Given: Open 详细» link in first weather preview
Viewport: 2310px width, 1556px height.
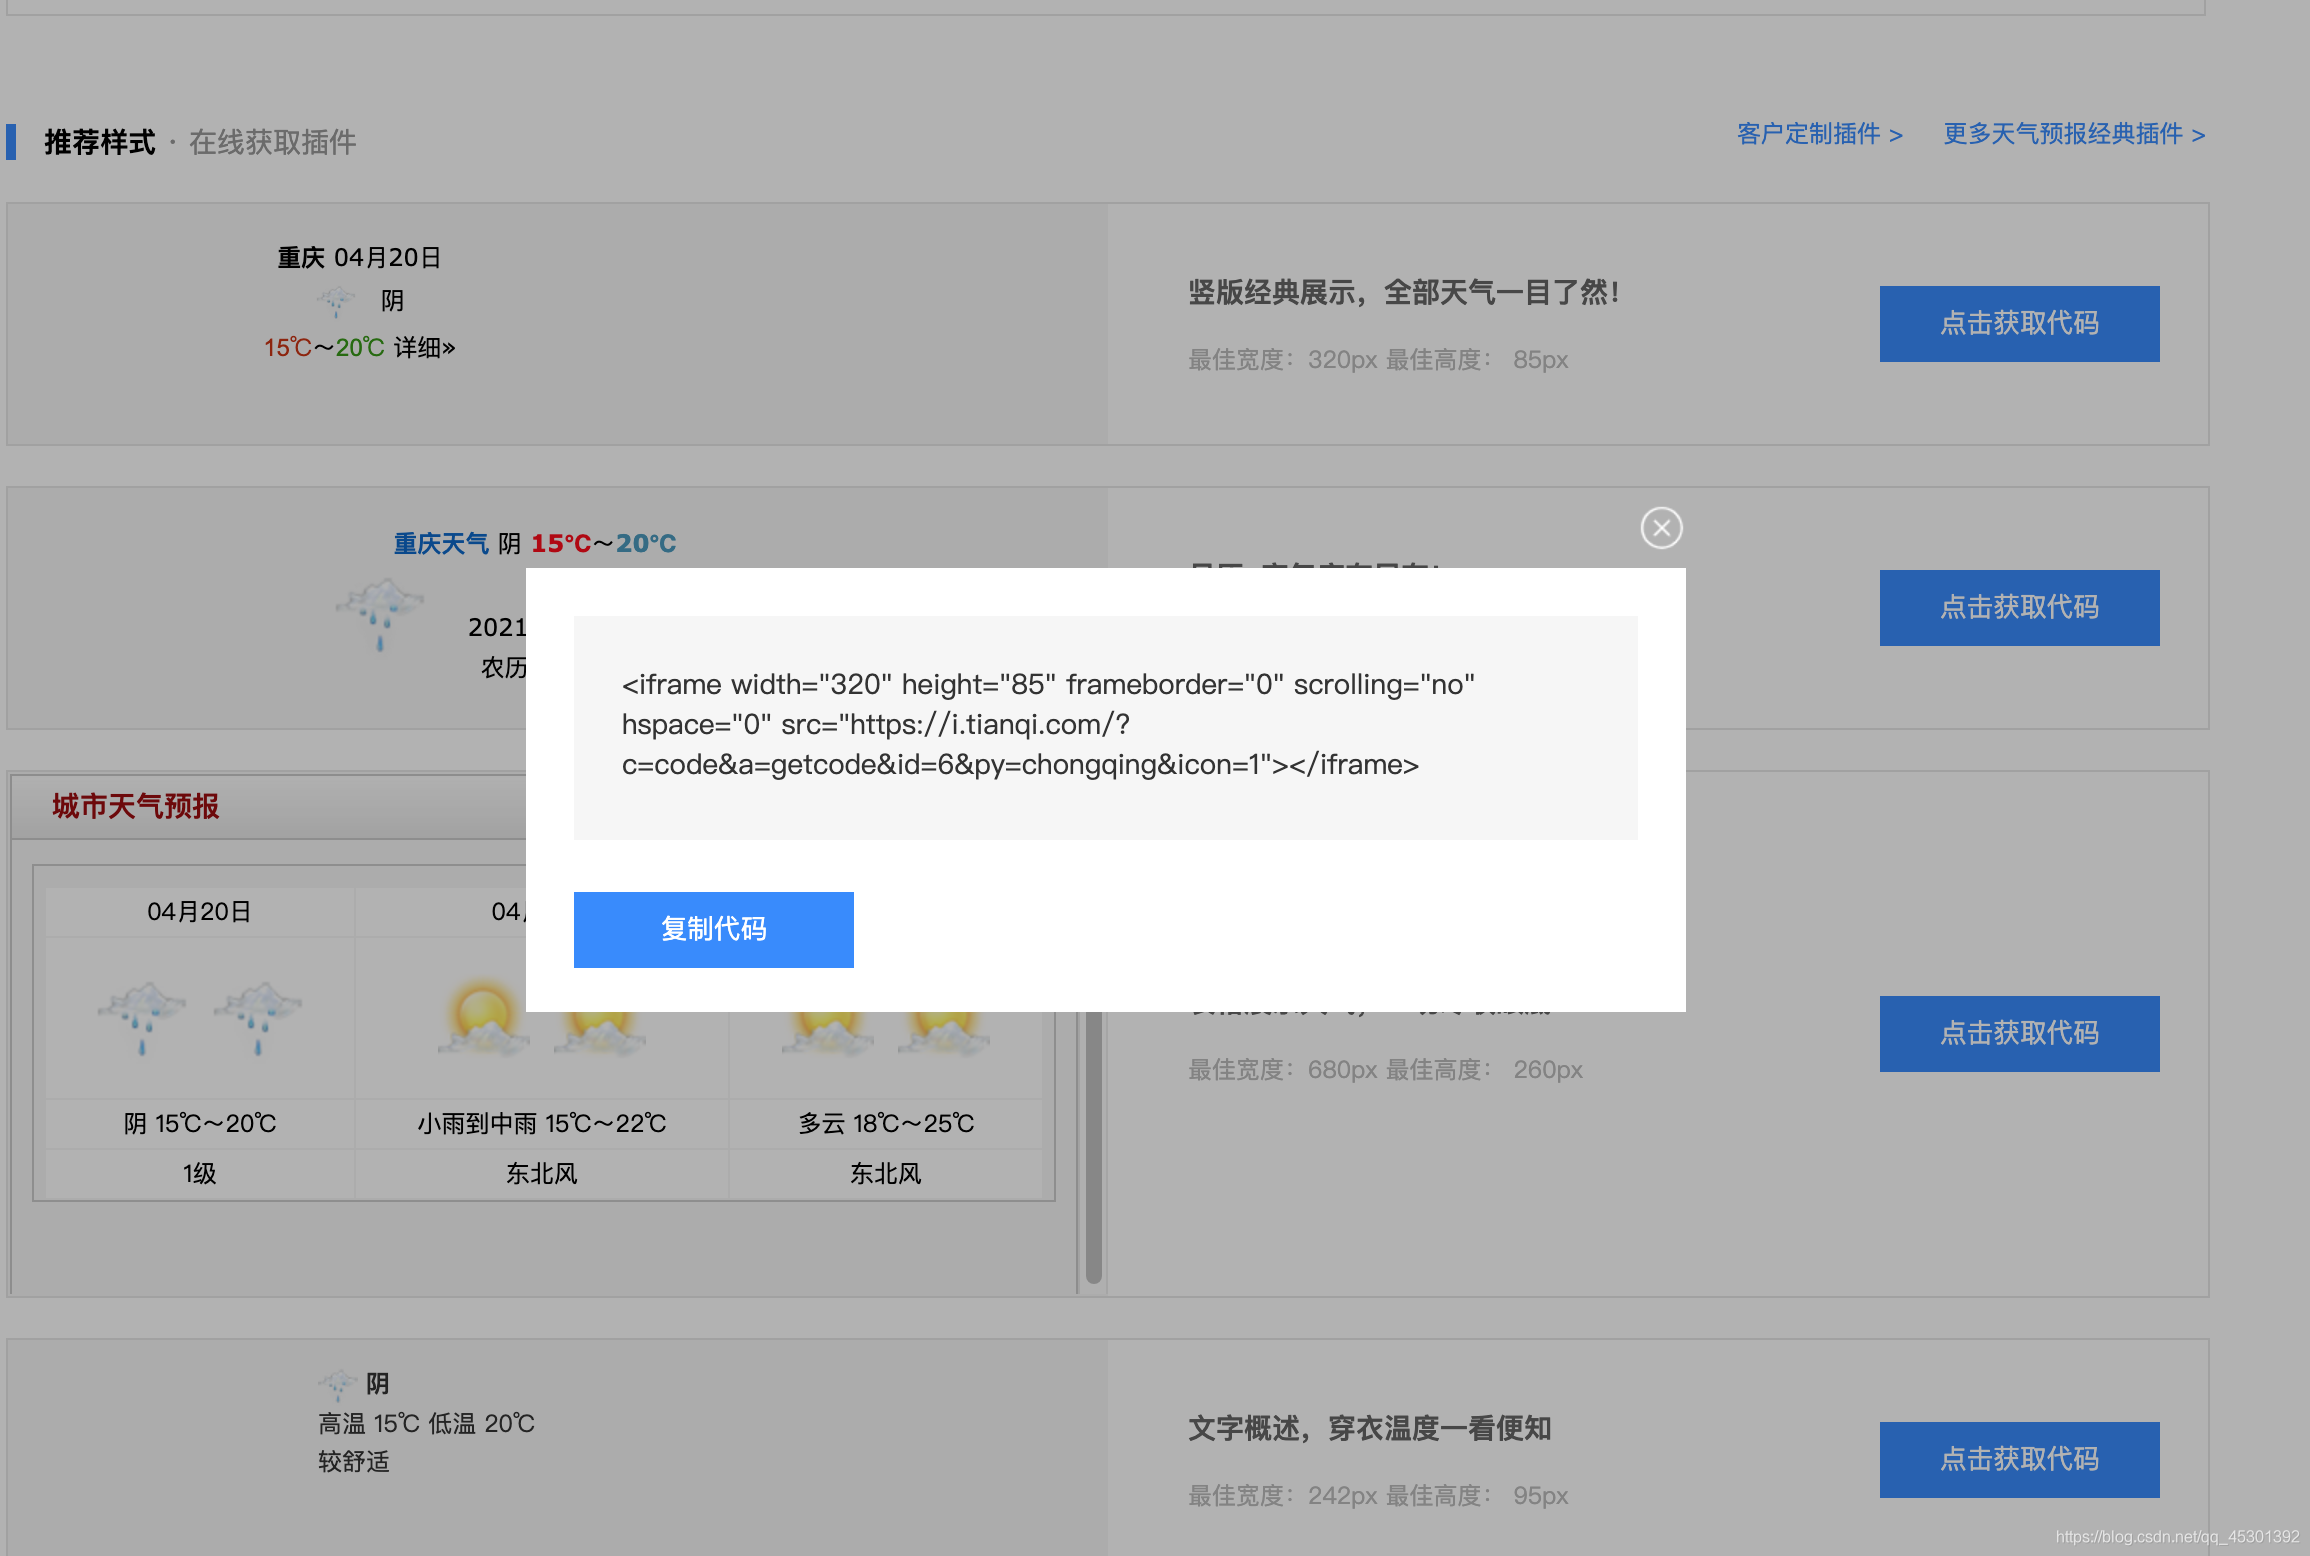Looking at the screenshot, I should 424,347.
